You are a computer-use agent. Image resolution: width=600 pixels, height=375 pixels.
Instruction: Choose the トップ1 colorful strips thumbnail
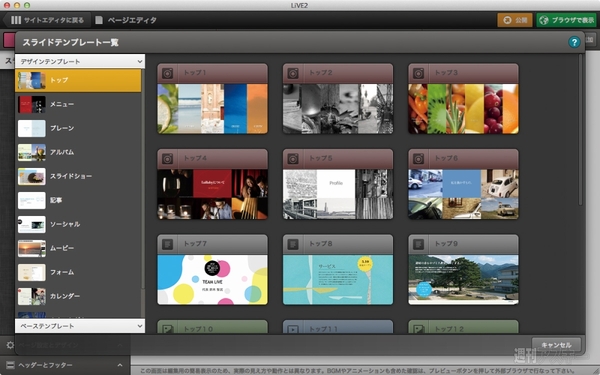click(212, 109)
